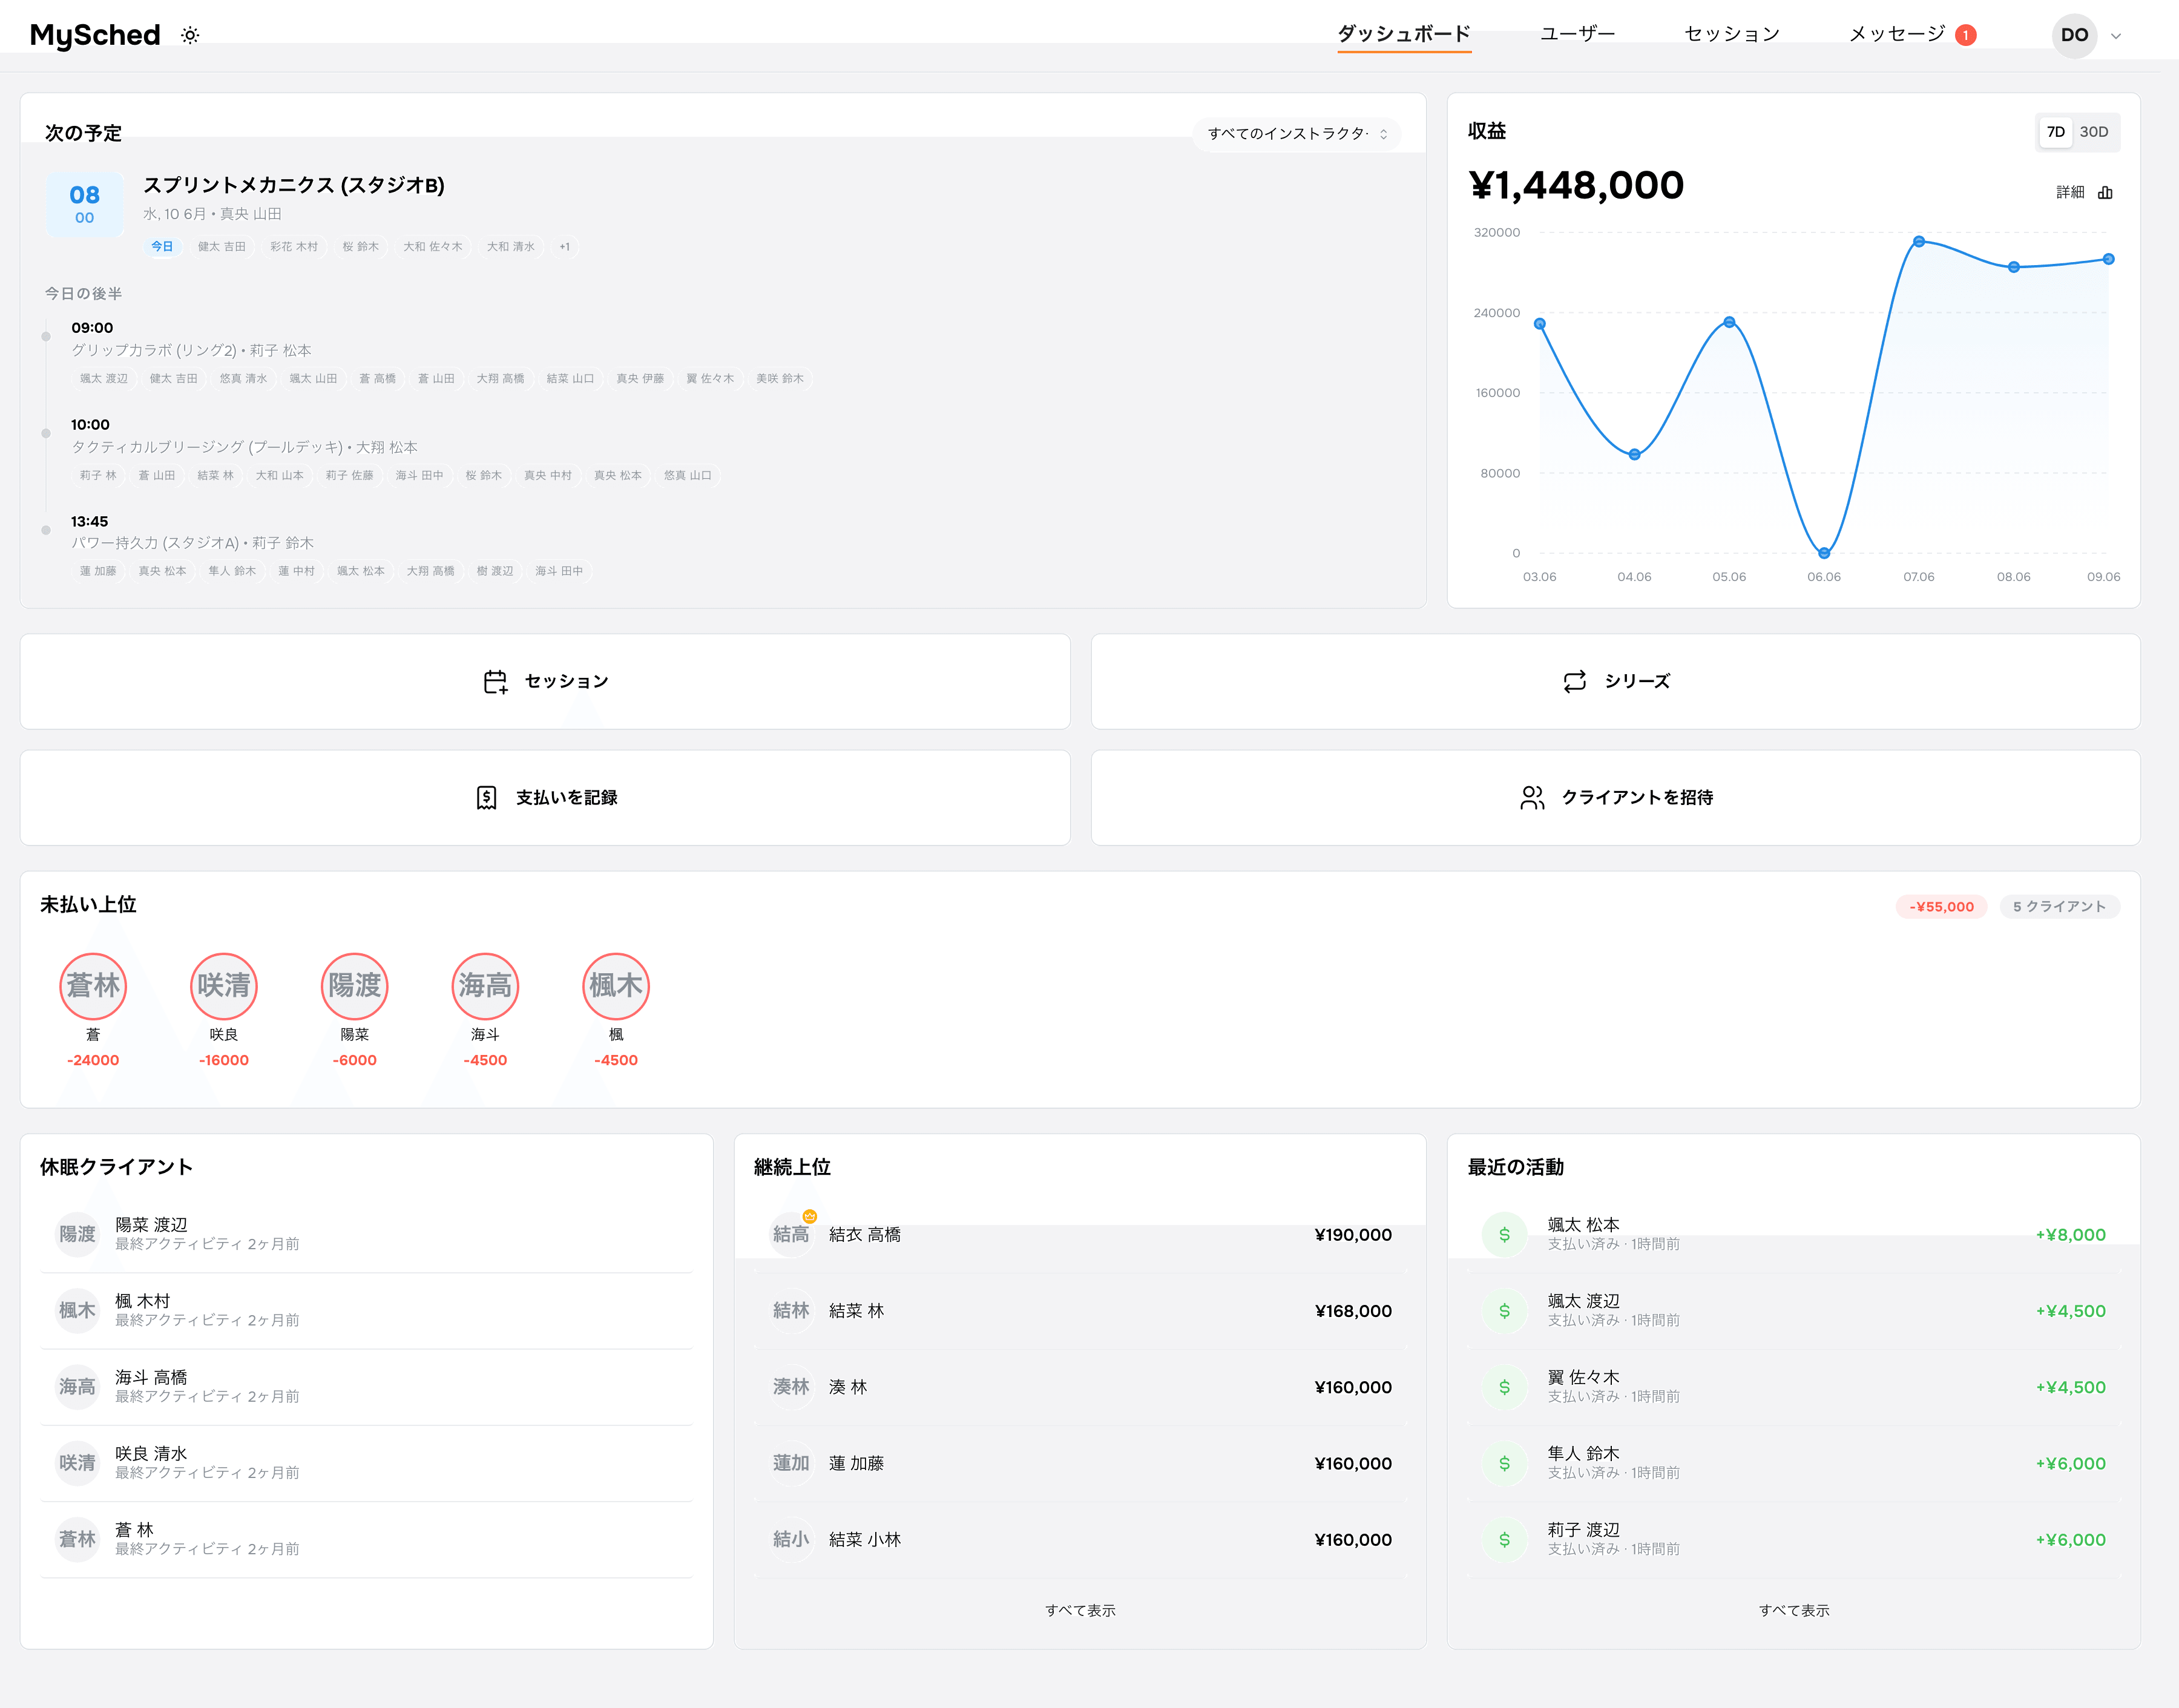This screenshot has width=2179, height=1708.
Task: Click the 06.06 data point on revenue chart
Action: tap(1824, 553)
